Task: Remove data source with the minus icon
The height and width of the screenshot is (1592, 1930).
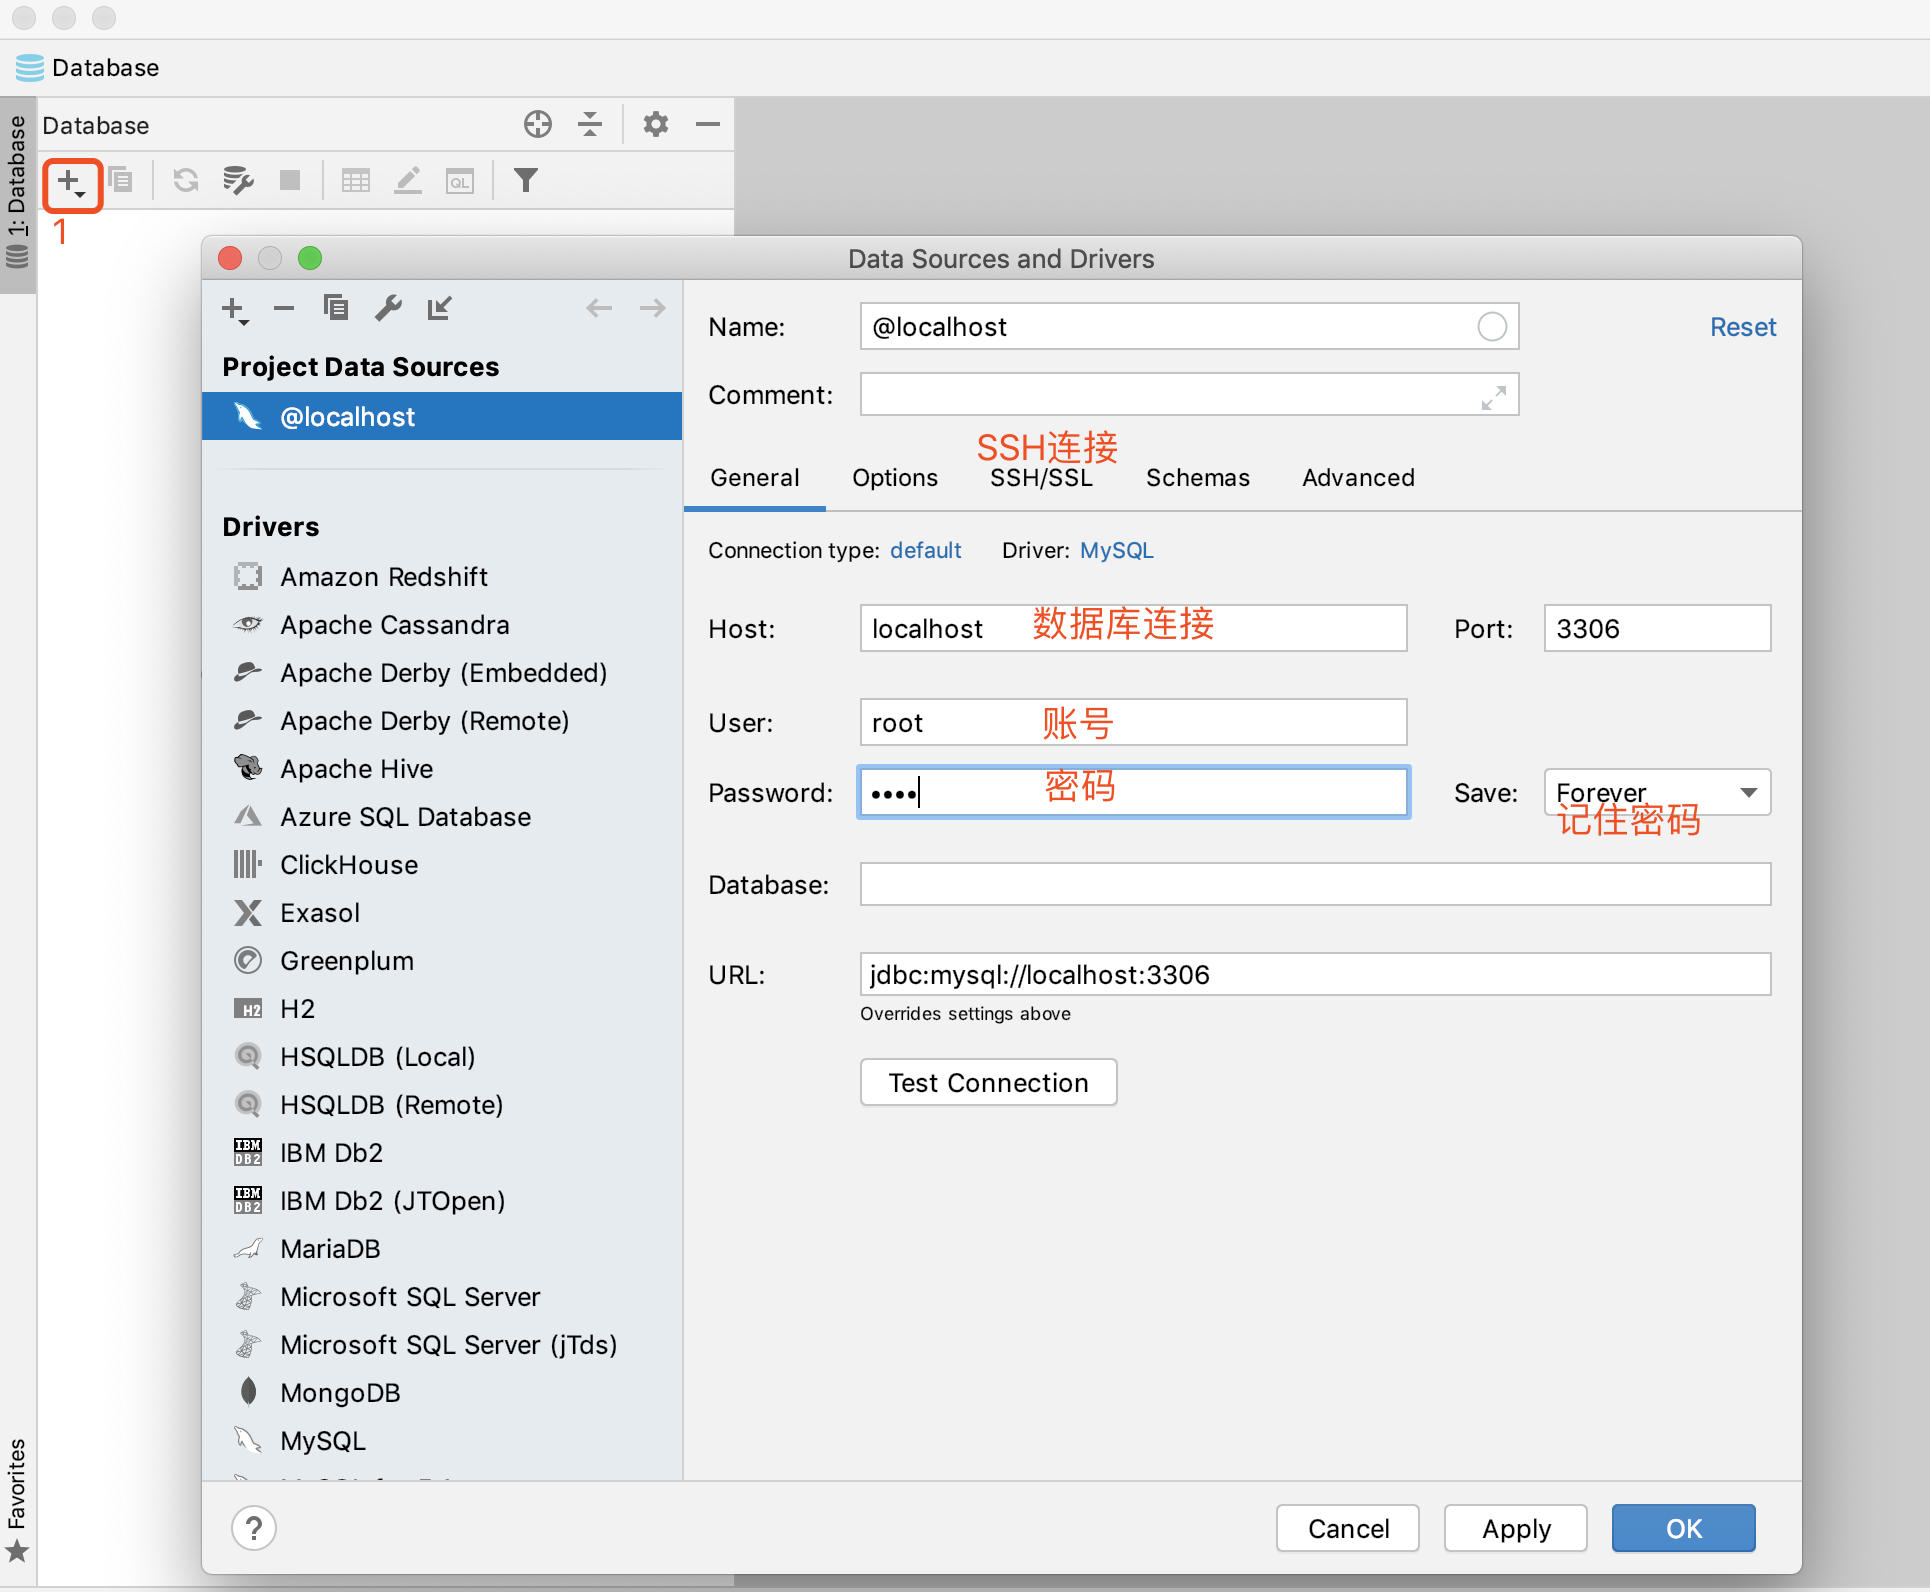Action: [x=283, y=308]
